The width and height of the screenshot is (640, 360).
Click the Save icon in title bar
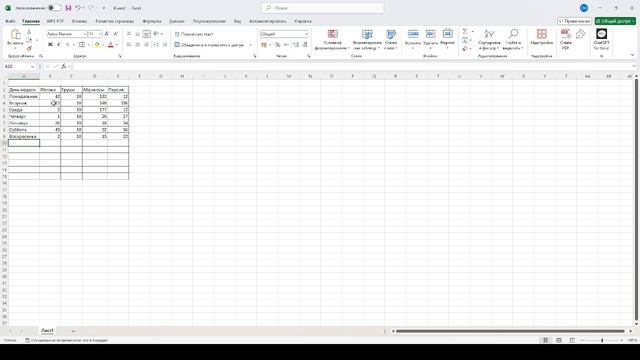(x=68, y=8)
